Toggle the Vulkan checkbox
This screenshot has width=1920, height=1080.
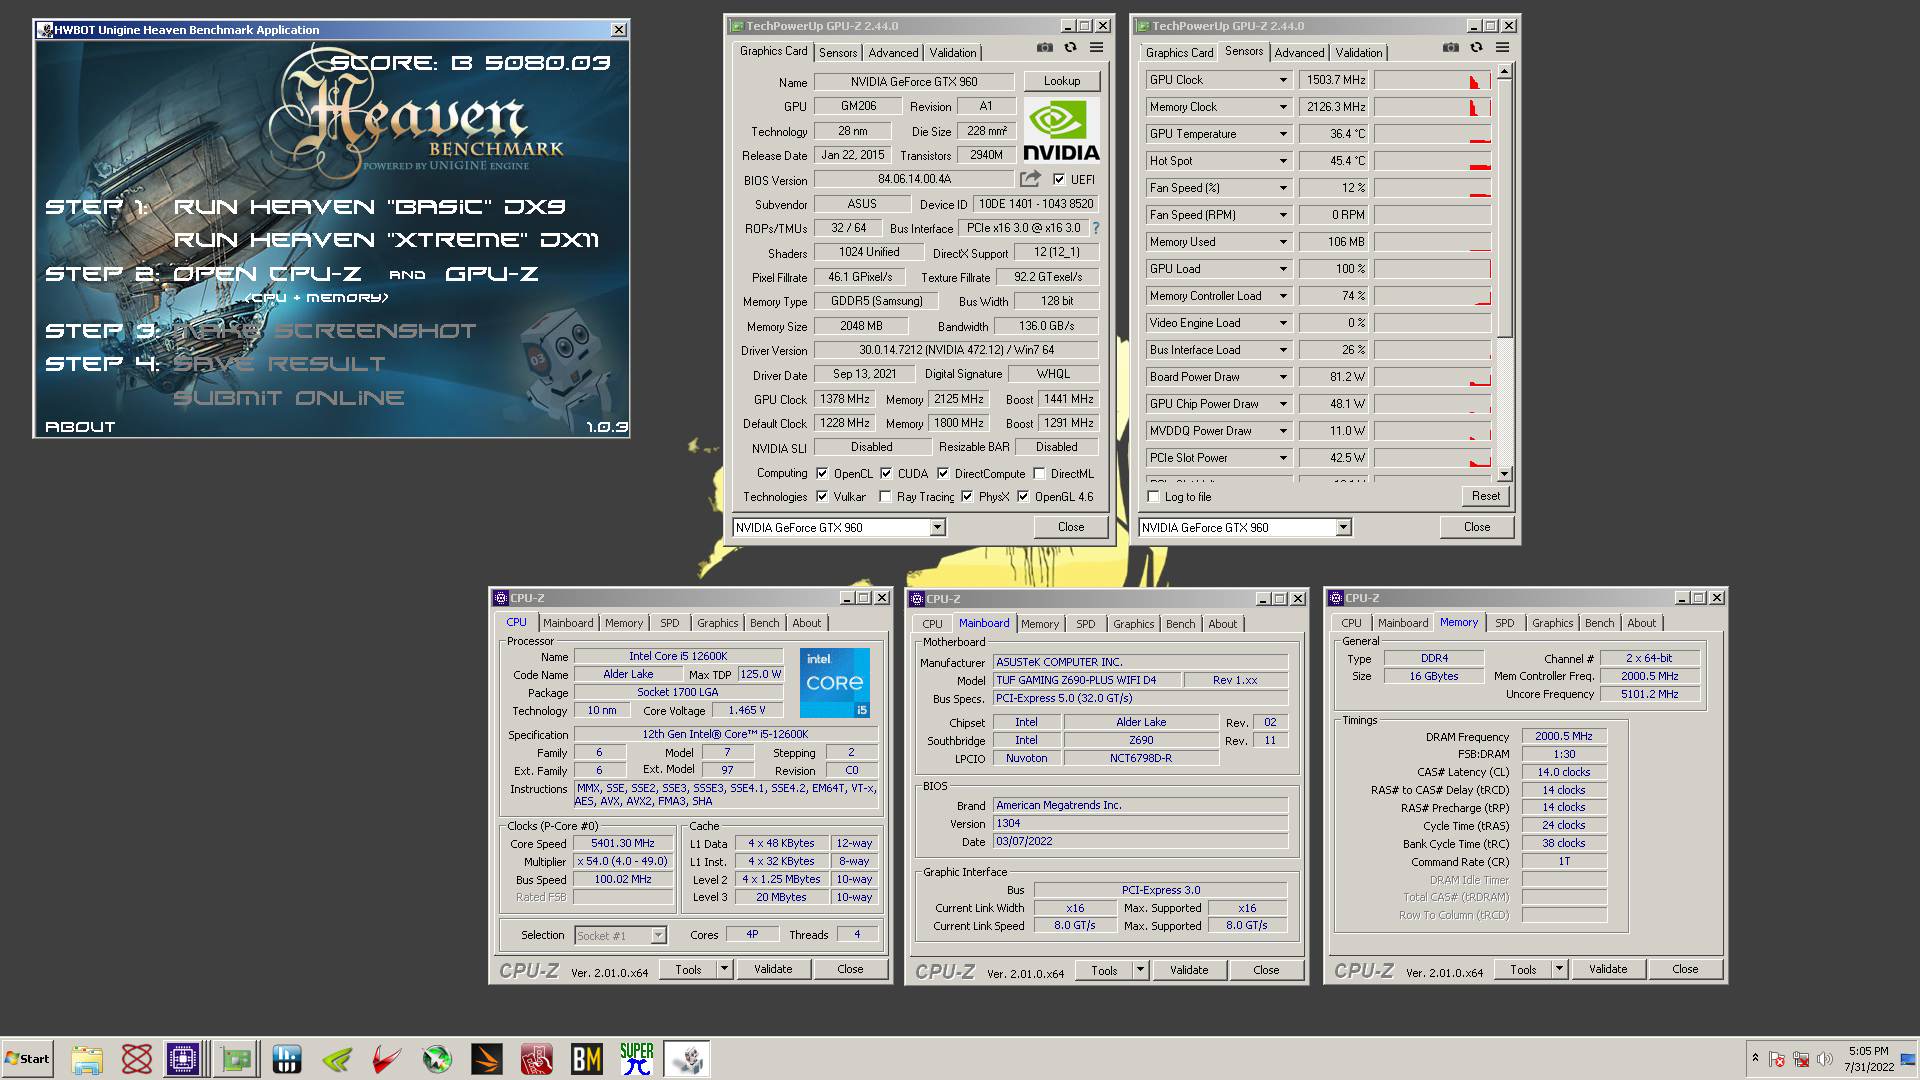click(822, 497)
